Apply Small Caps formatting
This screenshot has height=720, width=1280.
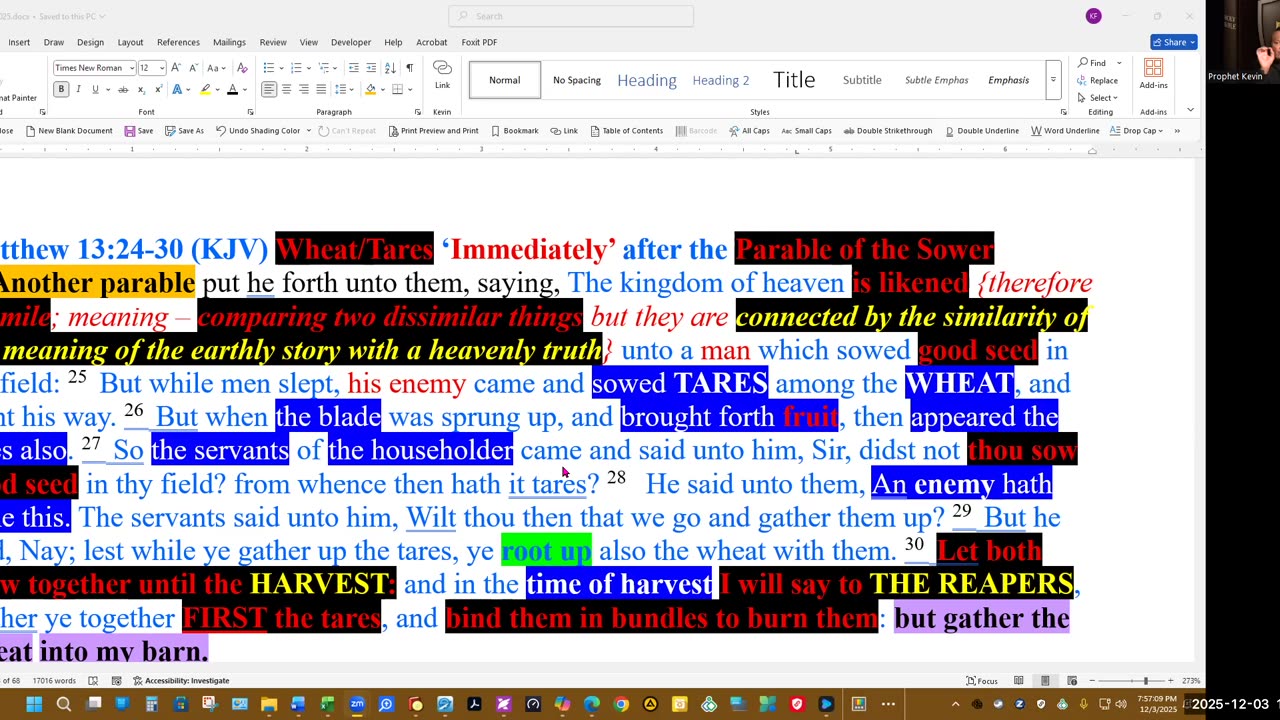(806, 131)
